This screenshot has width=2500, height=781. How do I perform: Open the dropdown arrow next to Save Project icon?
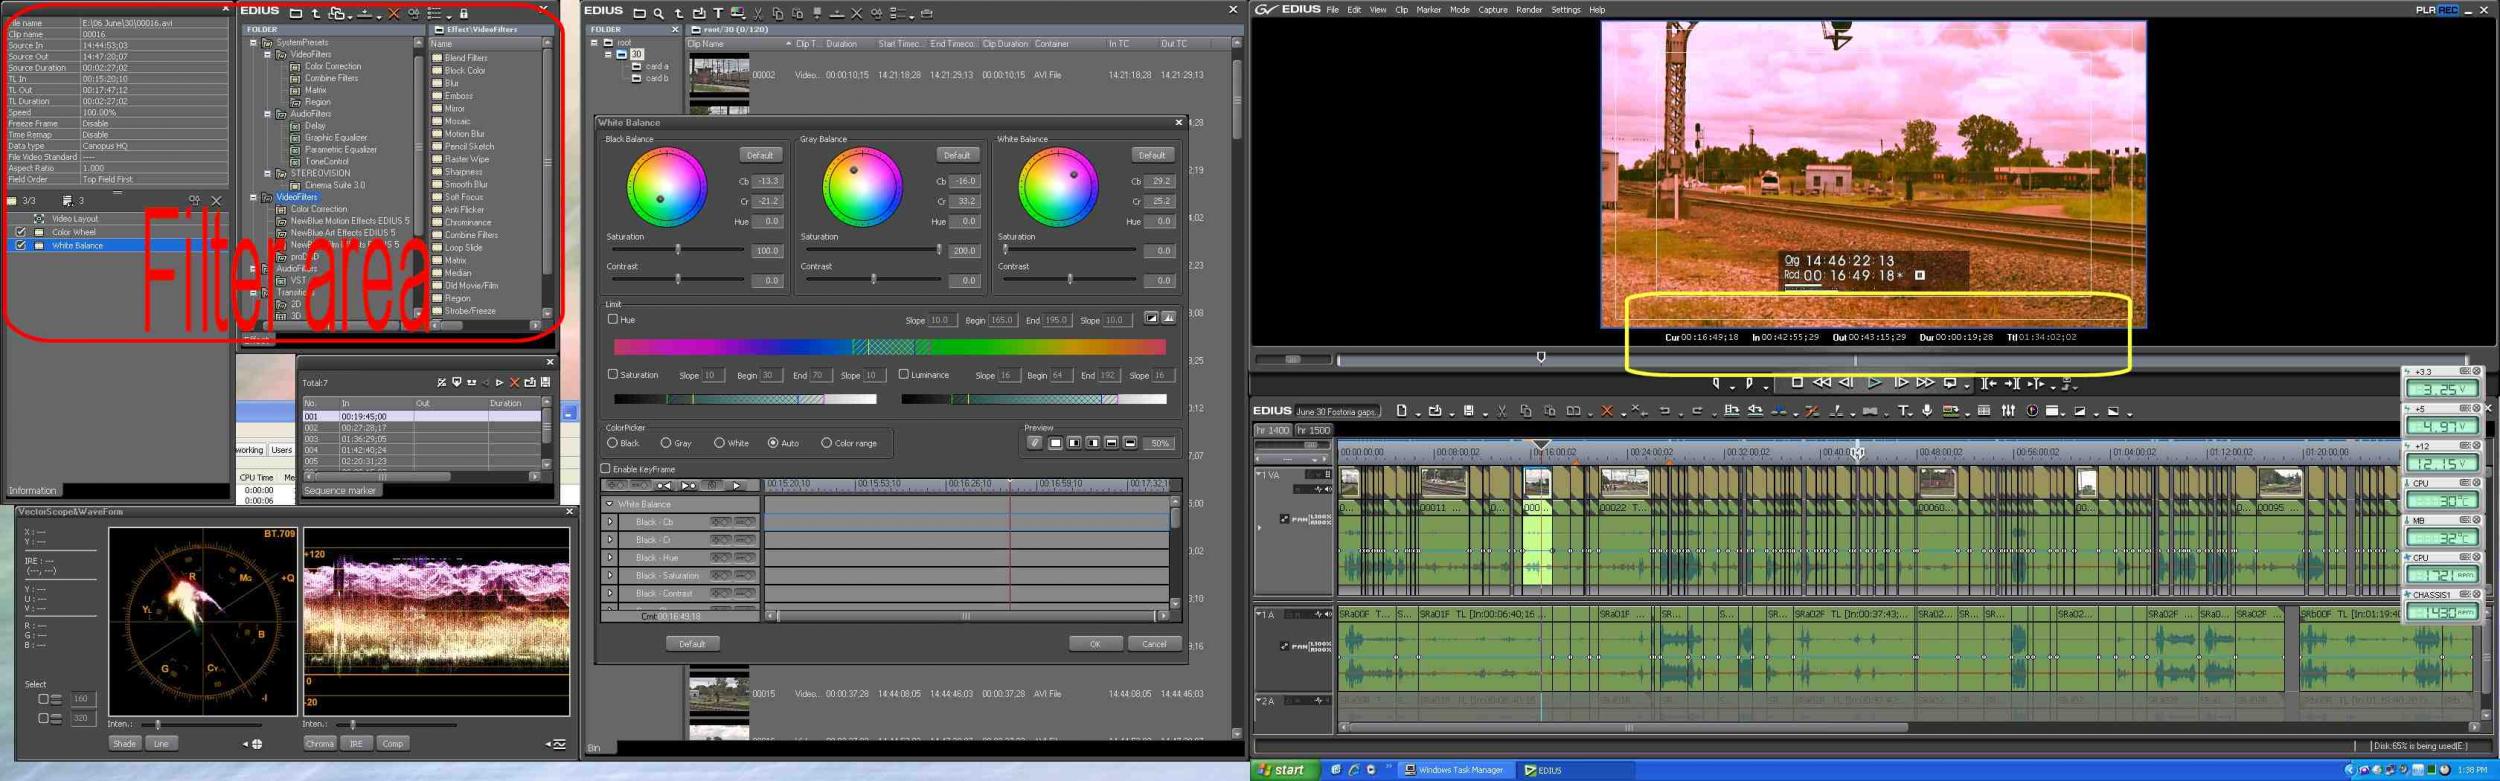1485,414
